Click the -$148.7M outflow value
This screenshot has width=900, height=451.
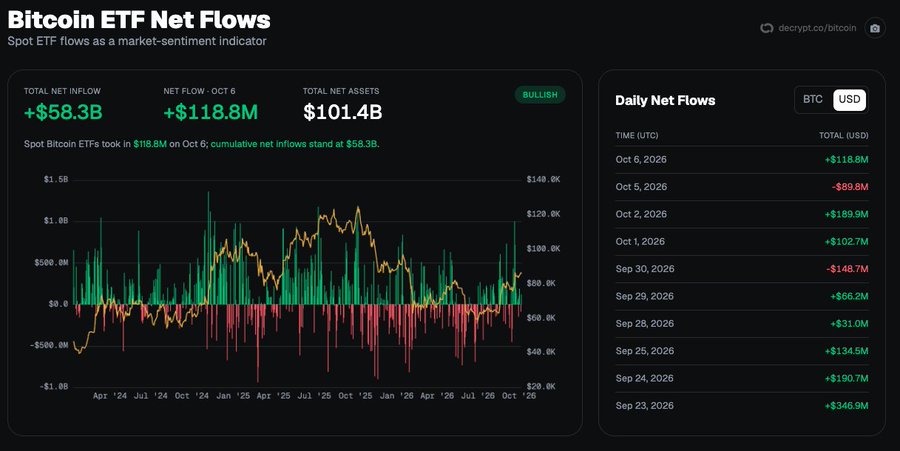coord(847,269)
